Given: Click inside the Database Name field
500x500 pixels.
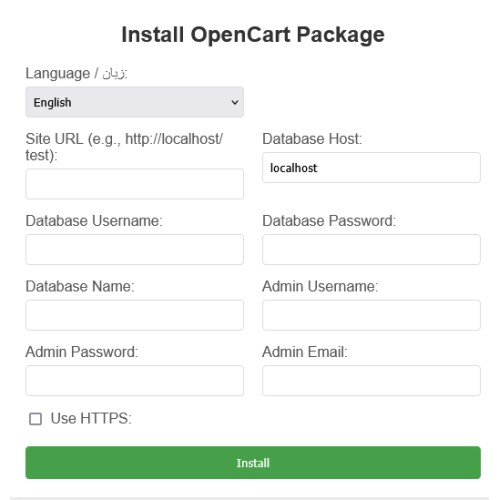Looking at the screenshot, I should (x=134, y=315).
